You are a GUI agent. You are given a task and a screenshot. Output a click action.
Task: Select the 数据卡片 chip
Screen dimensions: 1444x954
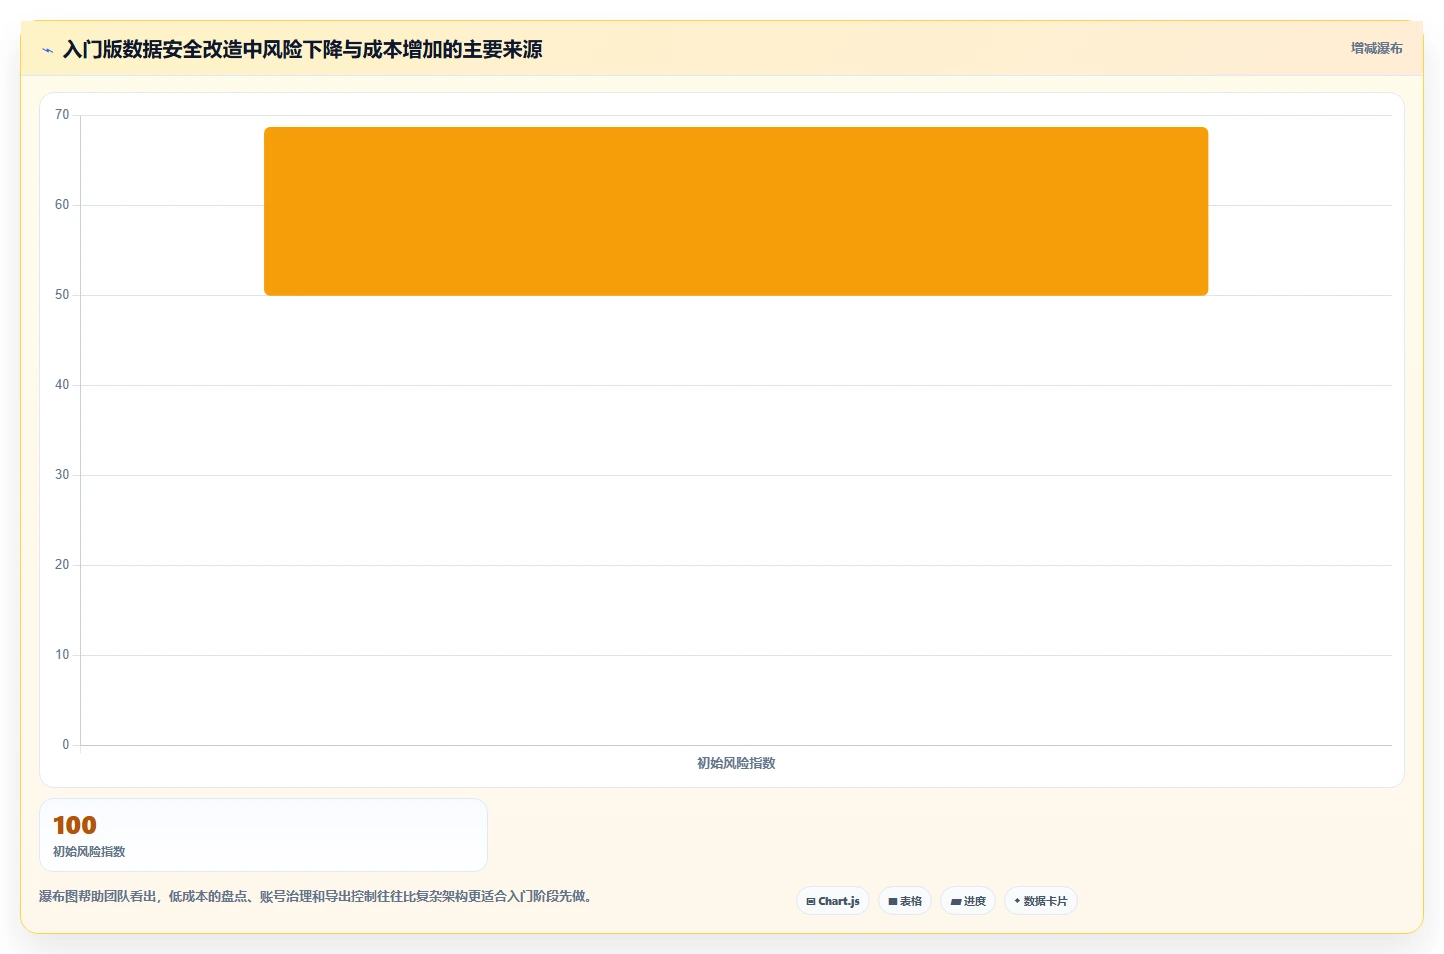1041,901
